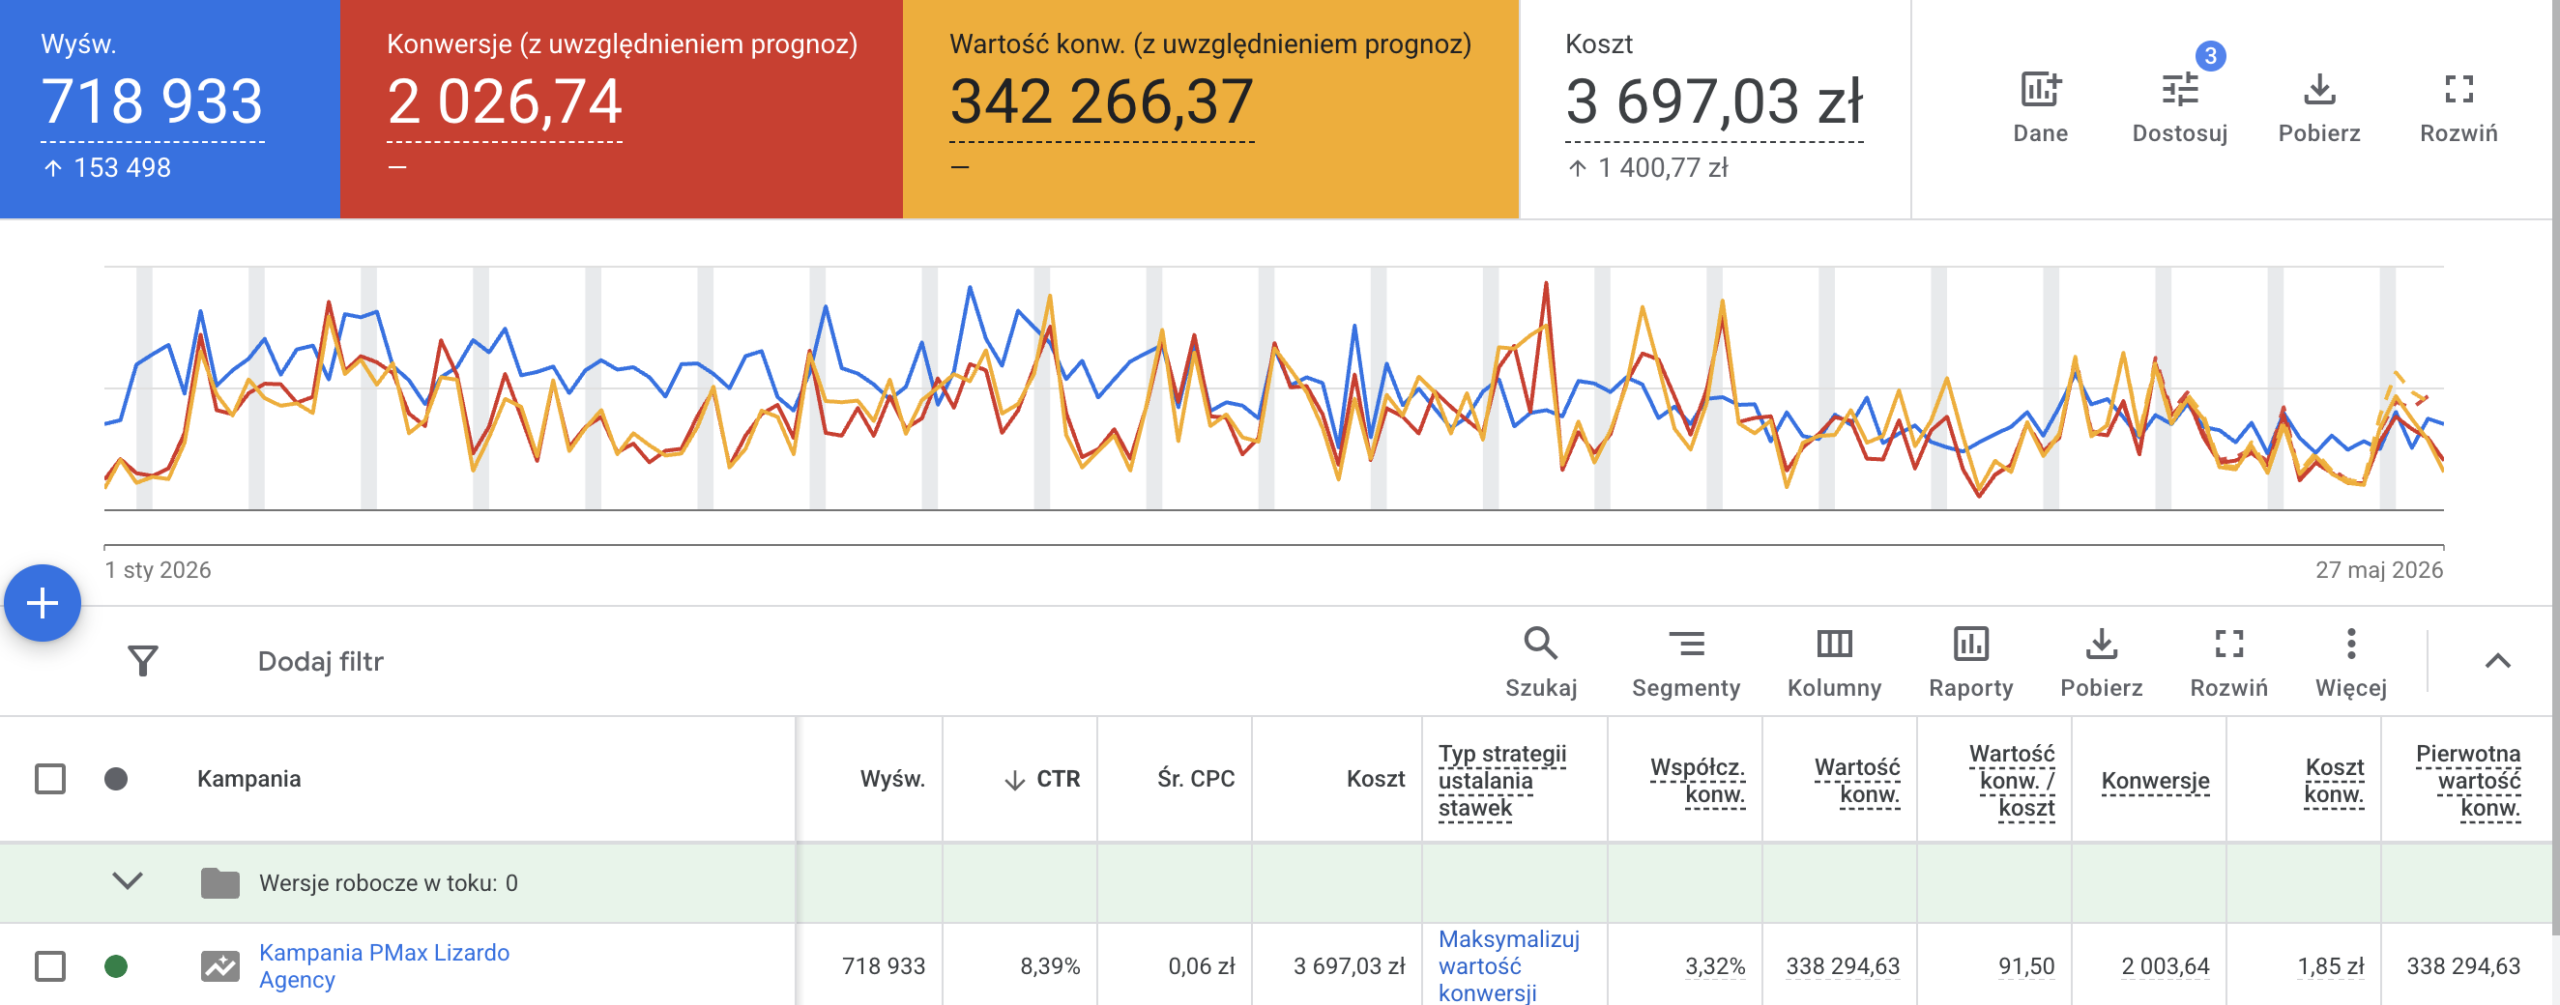Click the 91,50 value per cost cell
Viewport: 2560px width, 1005px height.
click(2026, 966)
